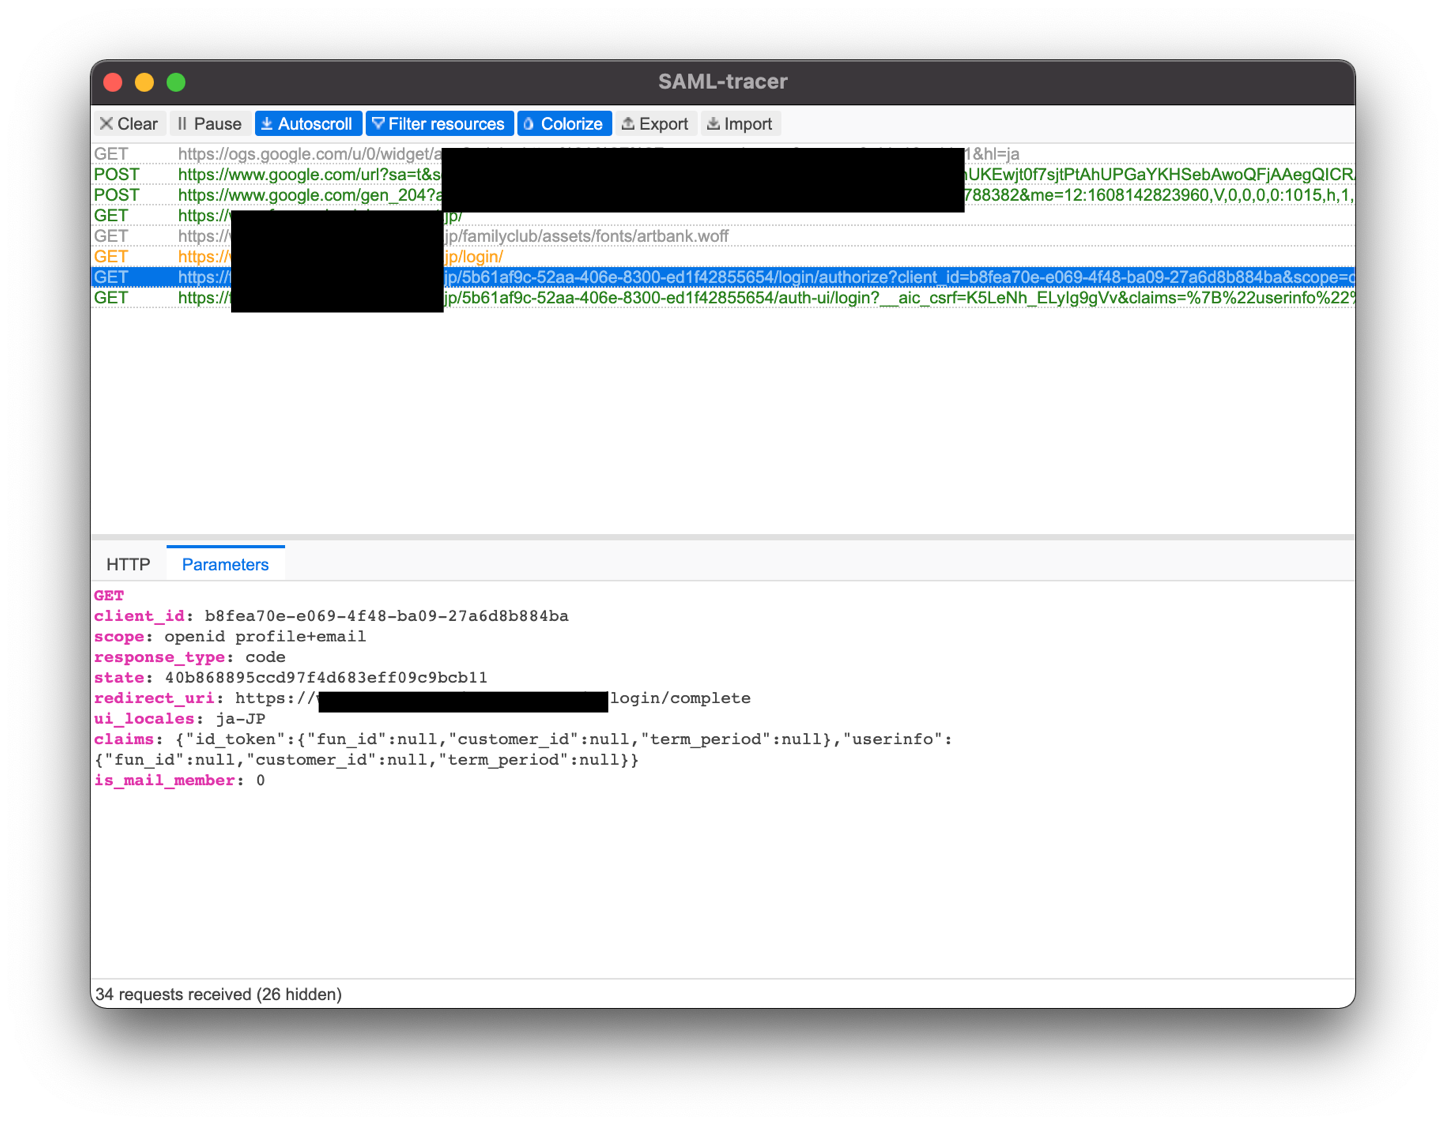Toggle Filter resources

tap(439, 124)
